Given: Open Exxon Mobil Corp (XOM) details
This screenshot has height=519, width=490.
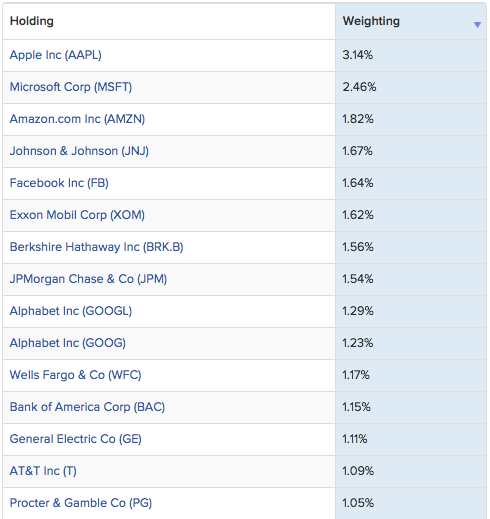Looking at the screenshot, I should coord(77,215).
